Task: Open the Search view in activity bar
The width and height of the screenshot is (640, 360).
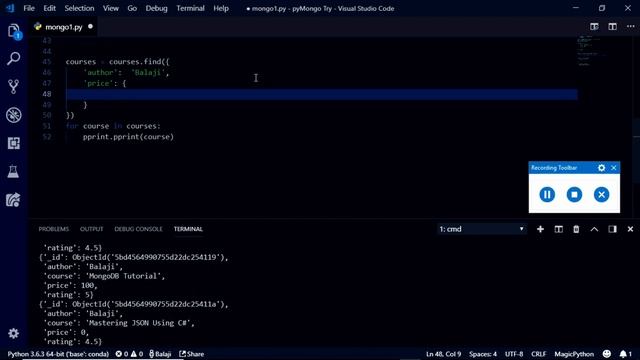Action: coord(13,59)
